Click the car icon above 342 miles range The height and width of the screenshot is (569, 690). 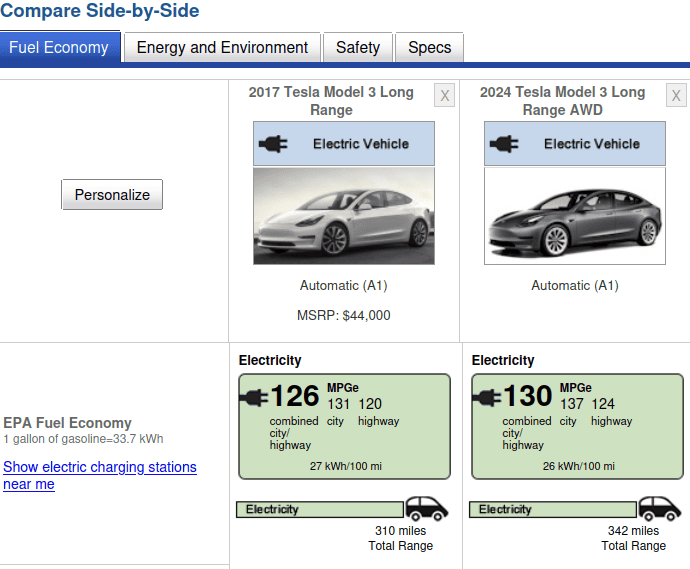click(x=660, y=508)
